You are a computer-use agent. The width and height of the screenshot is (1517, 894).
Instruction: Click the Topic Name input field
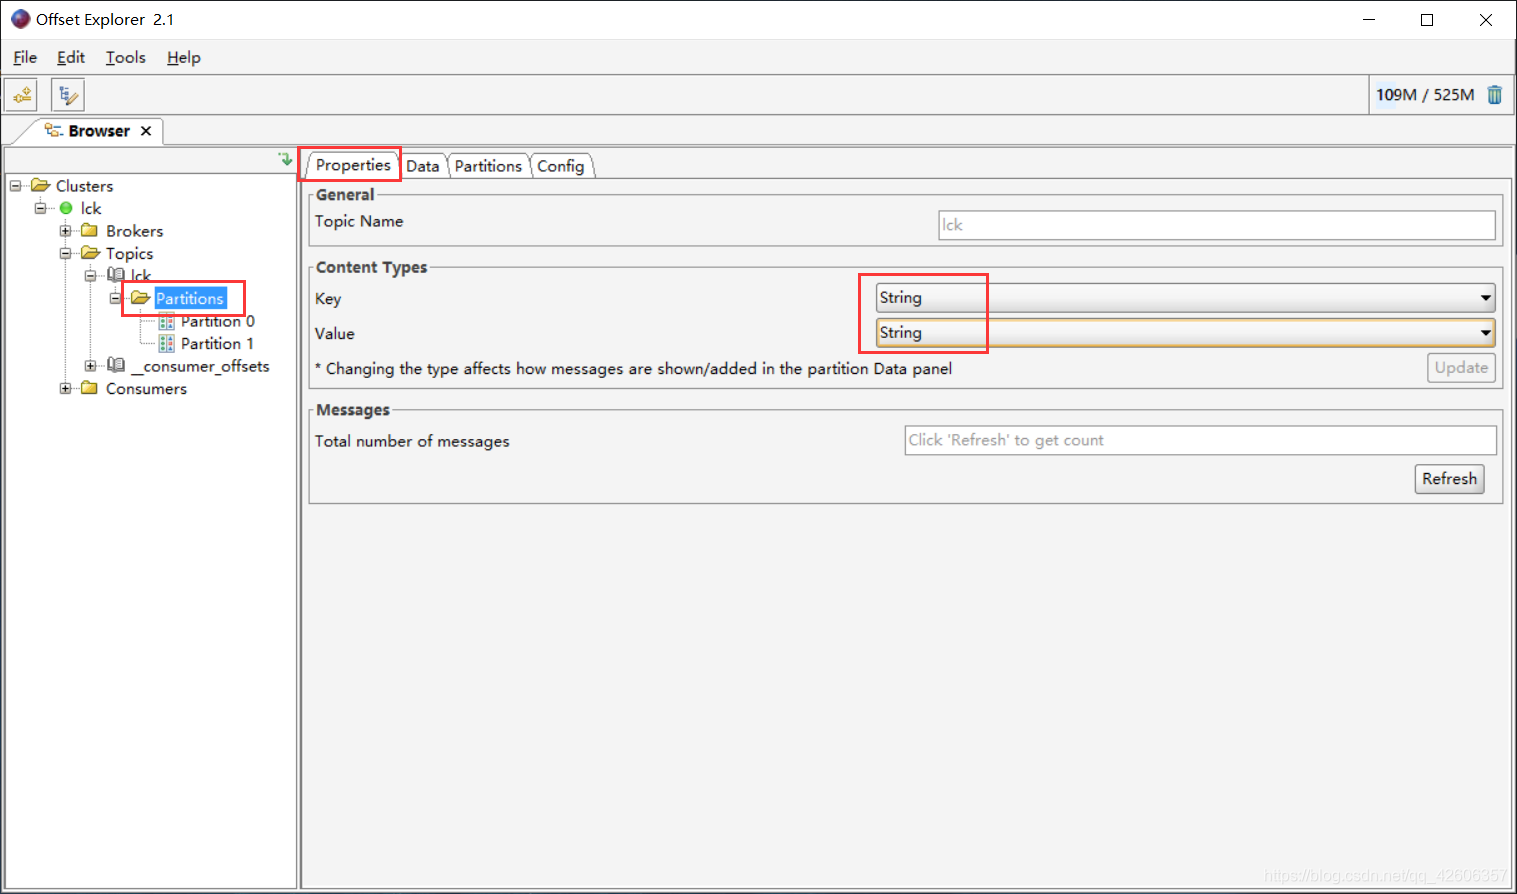[1217, 225]
